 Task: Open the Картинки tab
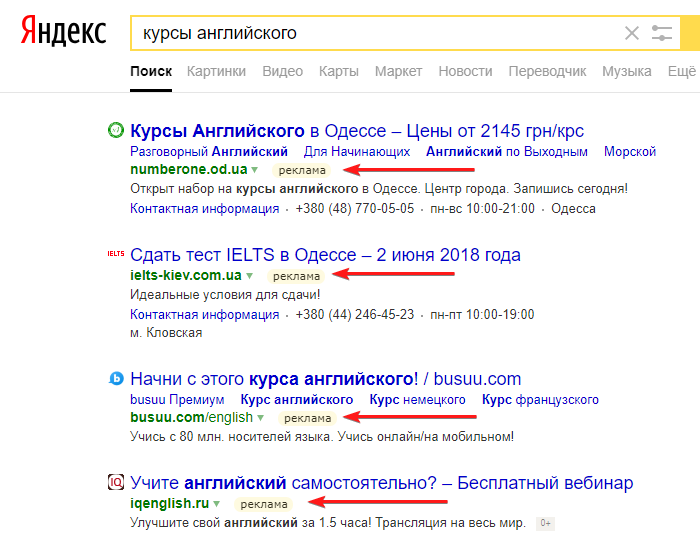(216, 71)
